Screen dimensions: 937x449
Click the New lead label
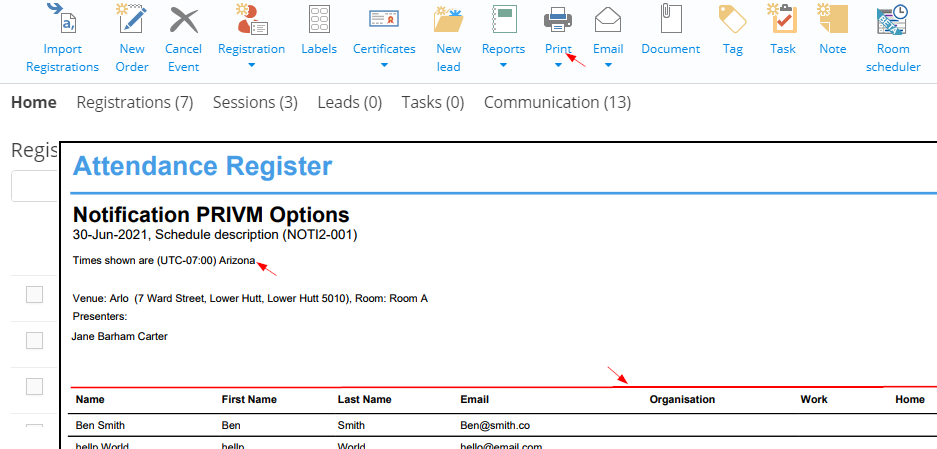(x=448, y=58)
